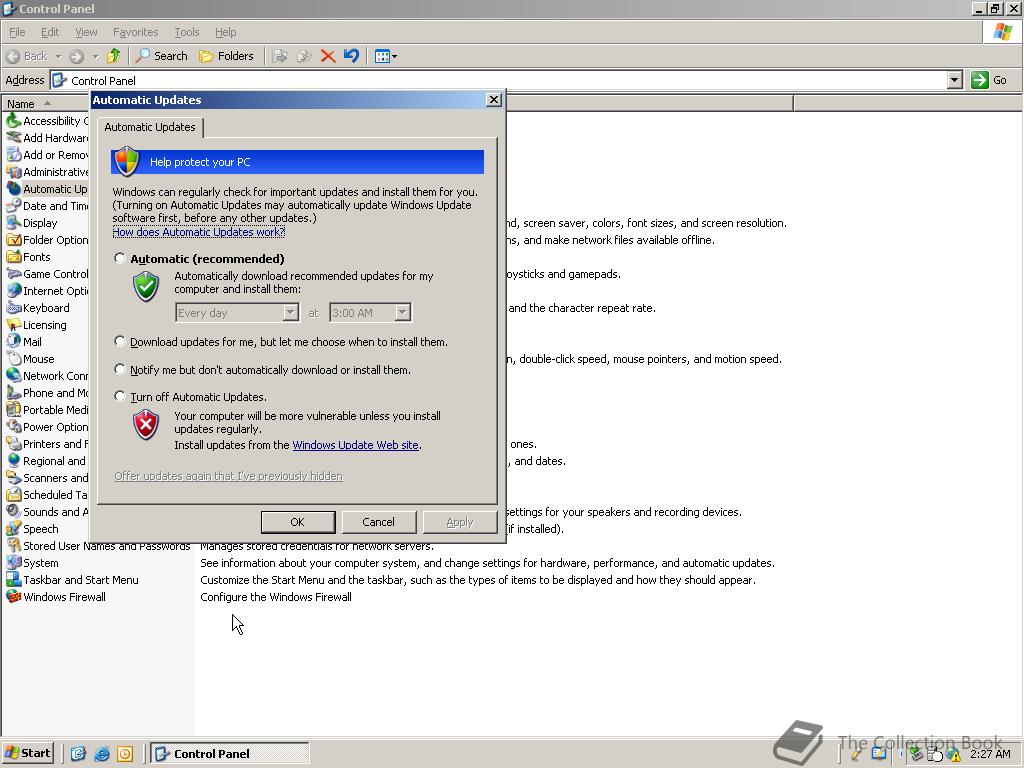1024x768 pixels.
Task: Select the Automatic Updates tab
Action: 150,127
